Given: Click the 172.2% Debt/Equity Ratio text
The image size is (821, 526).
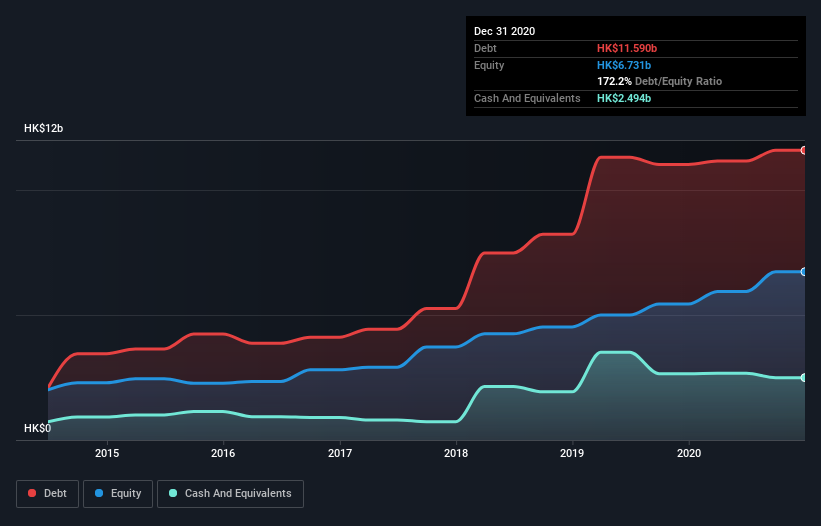Looking at the screenshot, I should click(659, 82).
